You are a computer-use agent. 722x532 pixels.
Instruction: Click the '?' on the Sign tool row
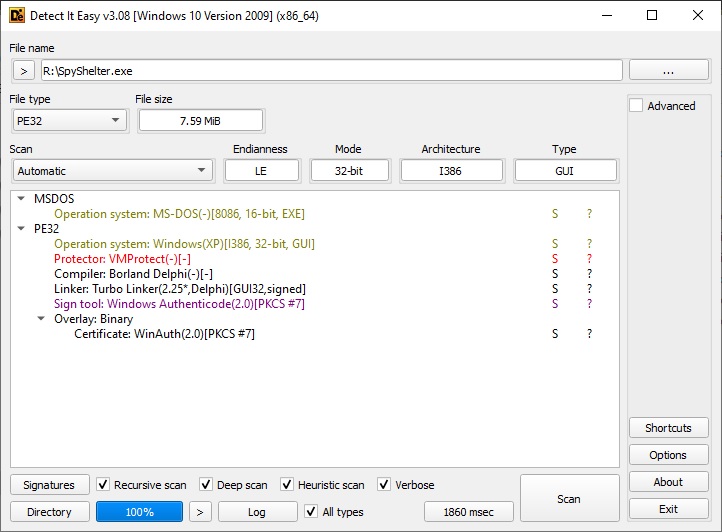pos(589,304)
